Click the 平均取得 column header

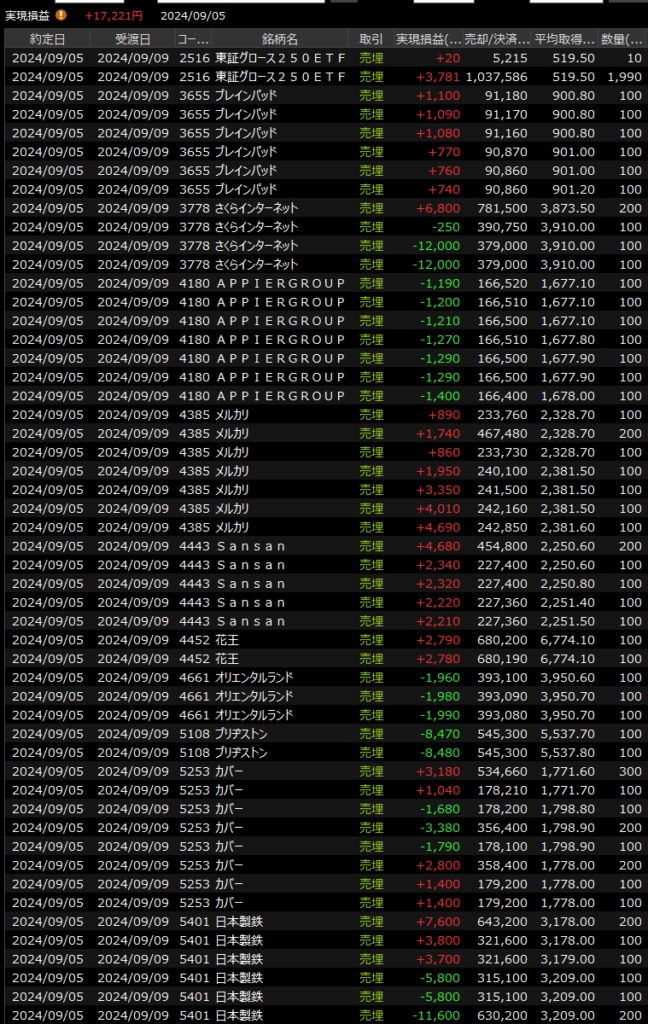pos(565,39)
